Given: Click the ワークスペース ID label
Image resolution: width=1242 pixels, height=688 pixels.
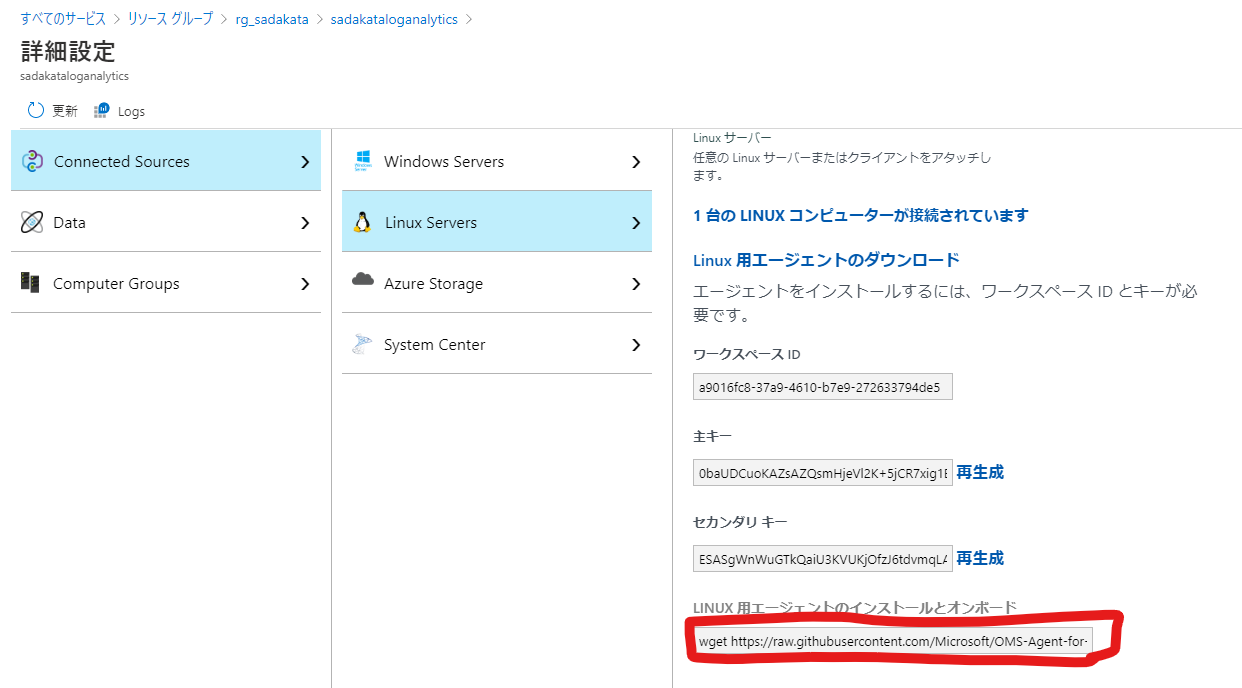Looking at the screenshot, I should [x=746, y=354].
